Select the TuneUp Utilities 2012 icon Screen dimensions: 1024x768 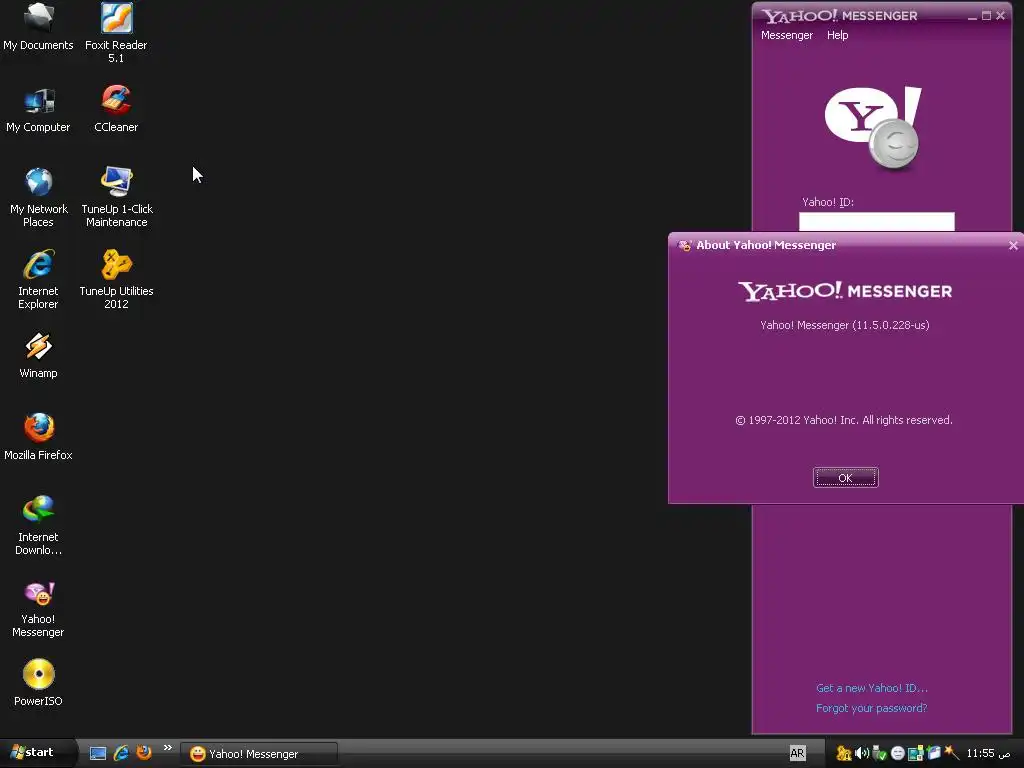click(x=116, y=279)
